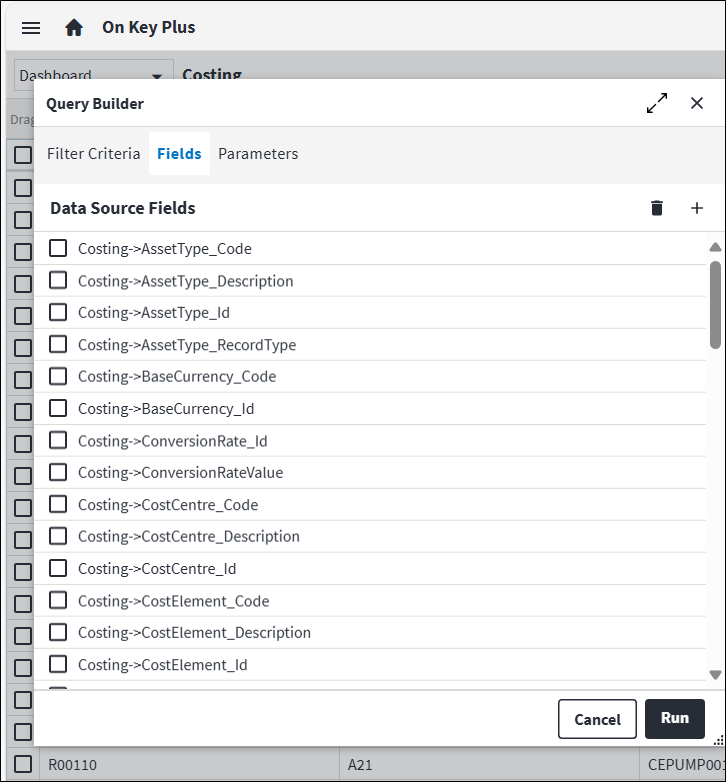Delete selected data source fields
Screen dimensions: 726x782
pyautogui.click(x=657, y=208)
